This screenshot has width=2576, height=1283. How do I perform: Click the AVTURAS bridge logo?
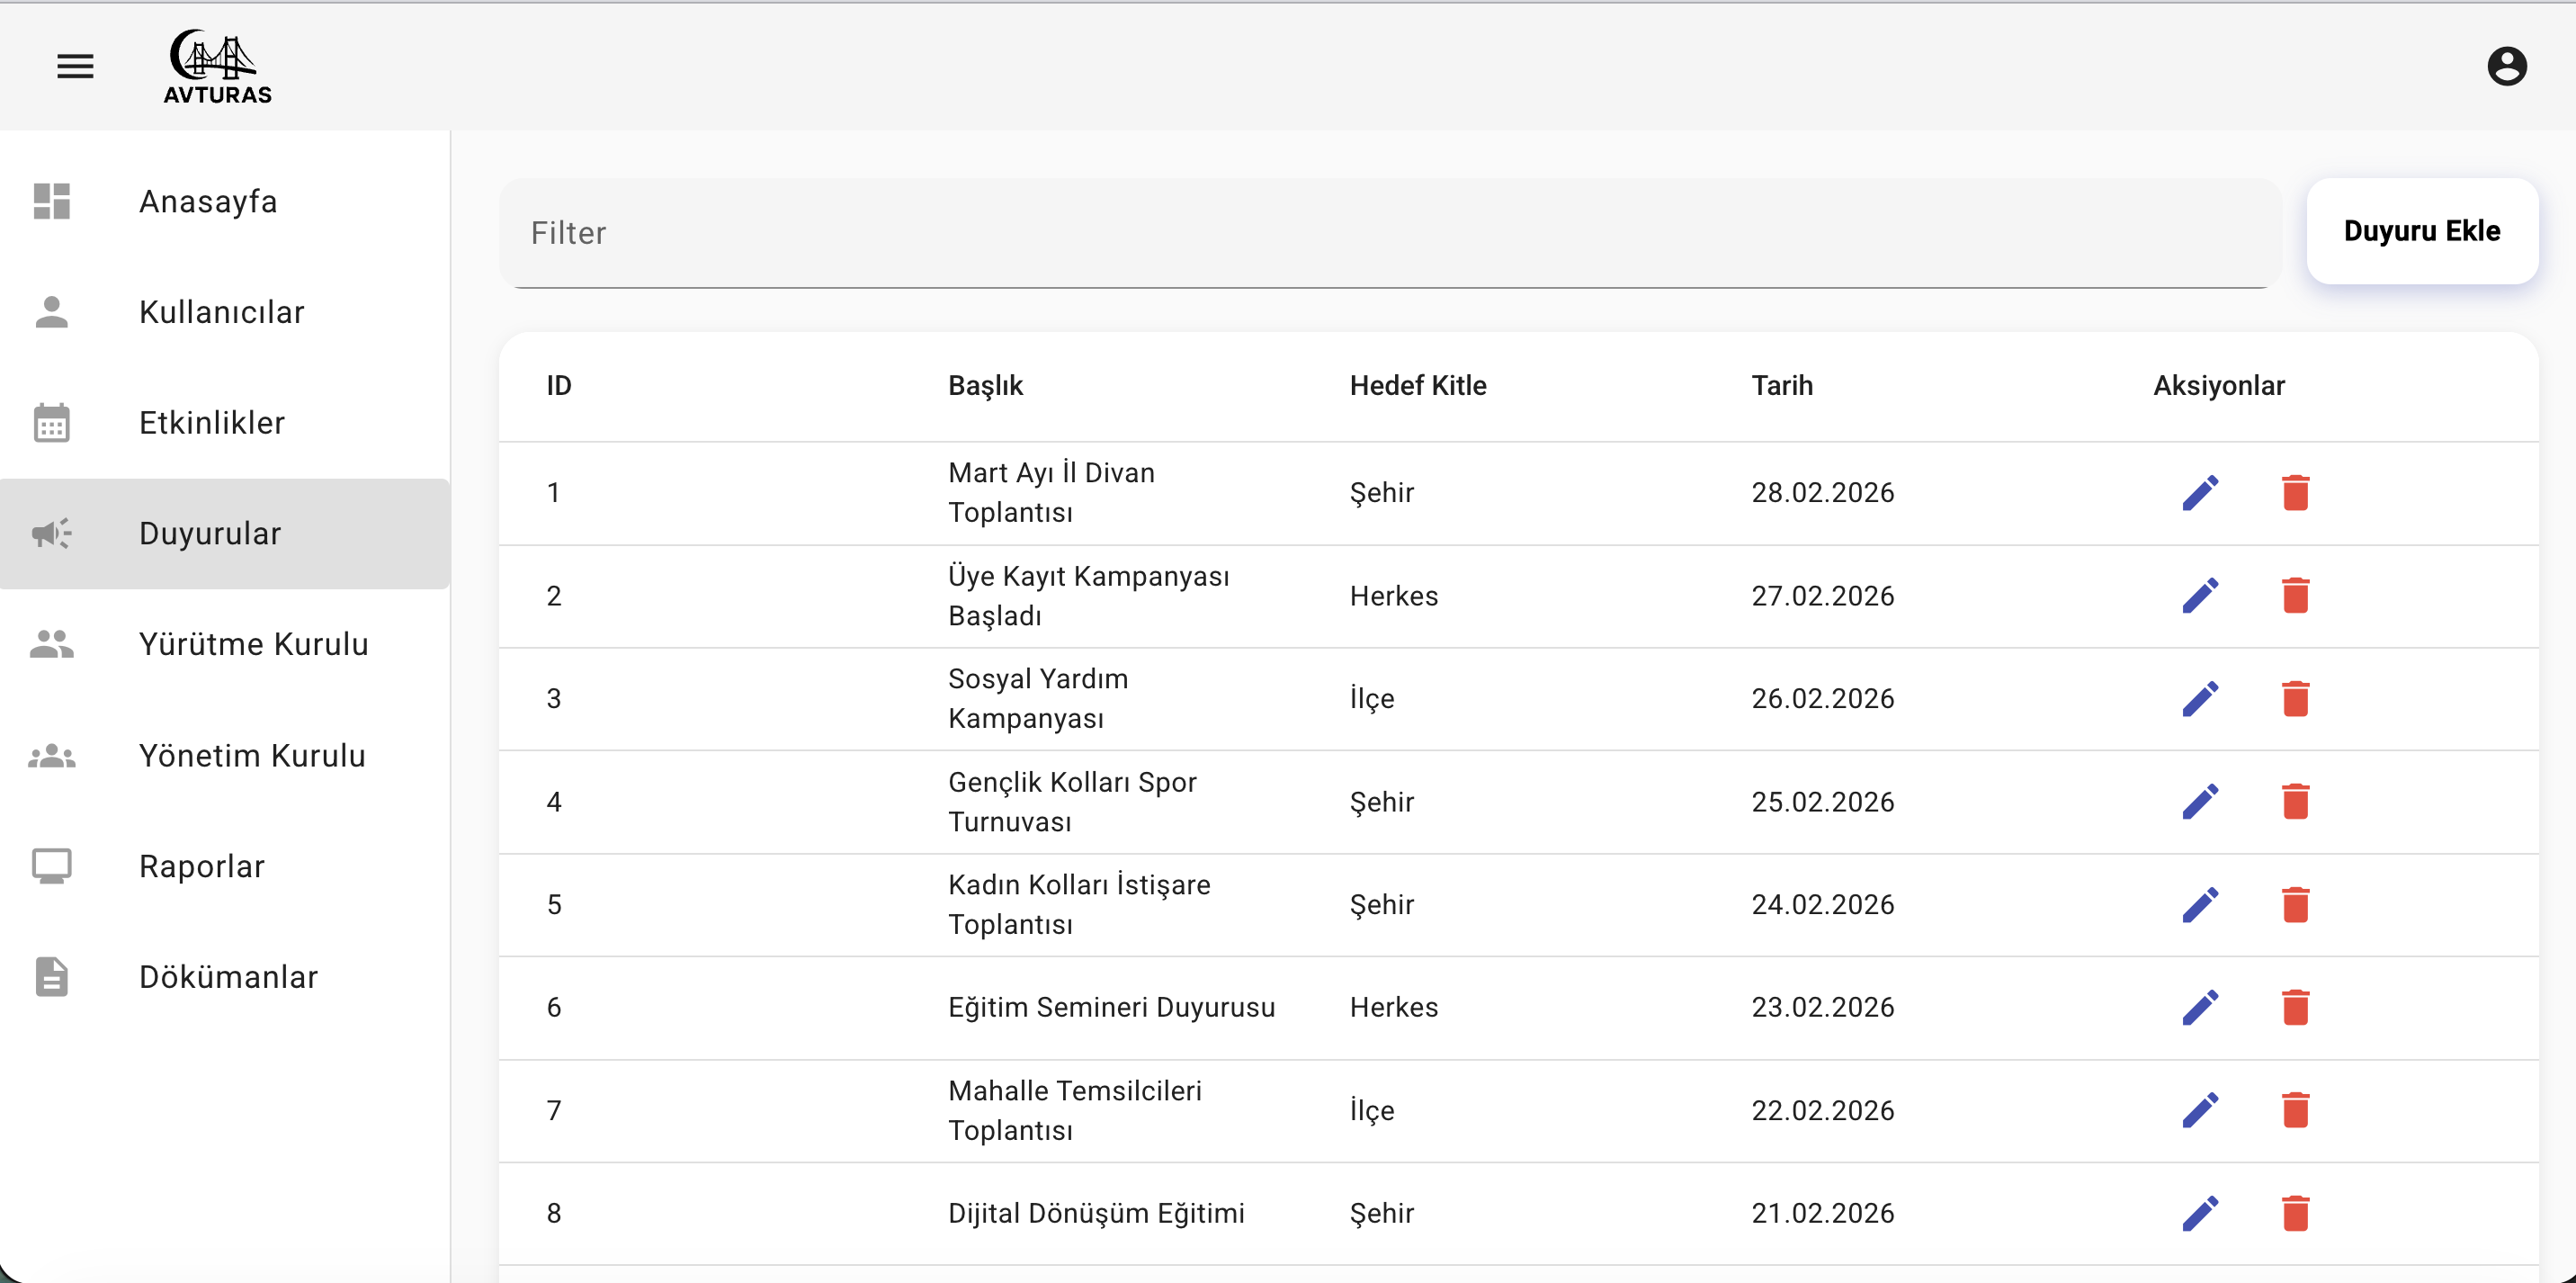[x=217, y=66]
